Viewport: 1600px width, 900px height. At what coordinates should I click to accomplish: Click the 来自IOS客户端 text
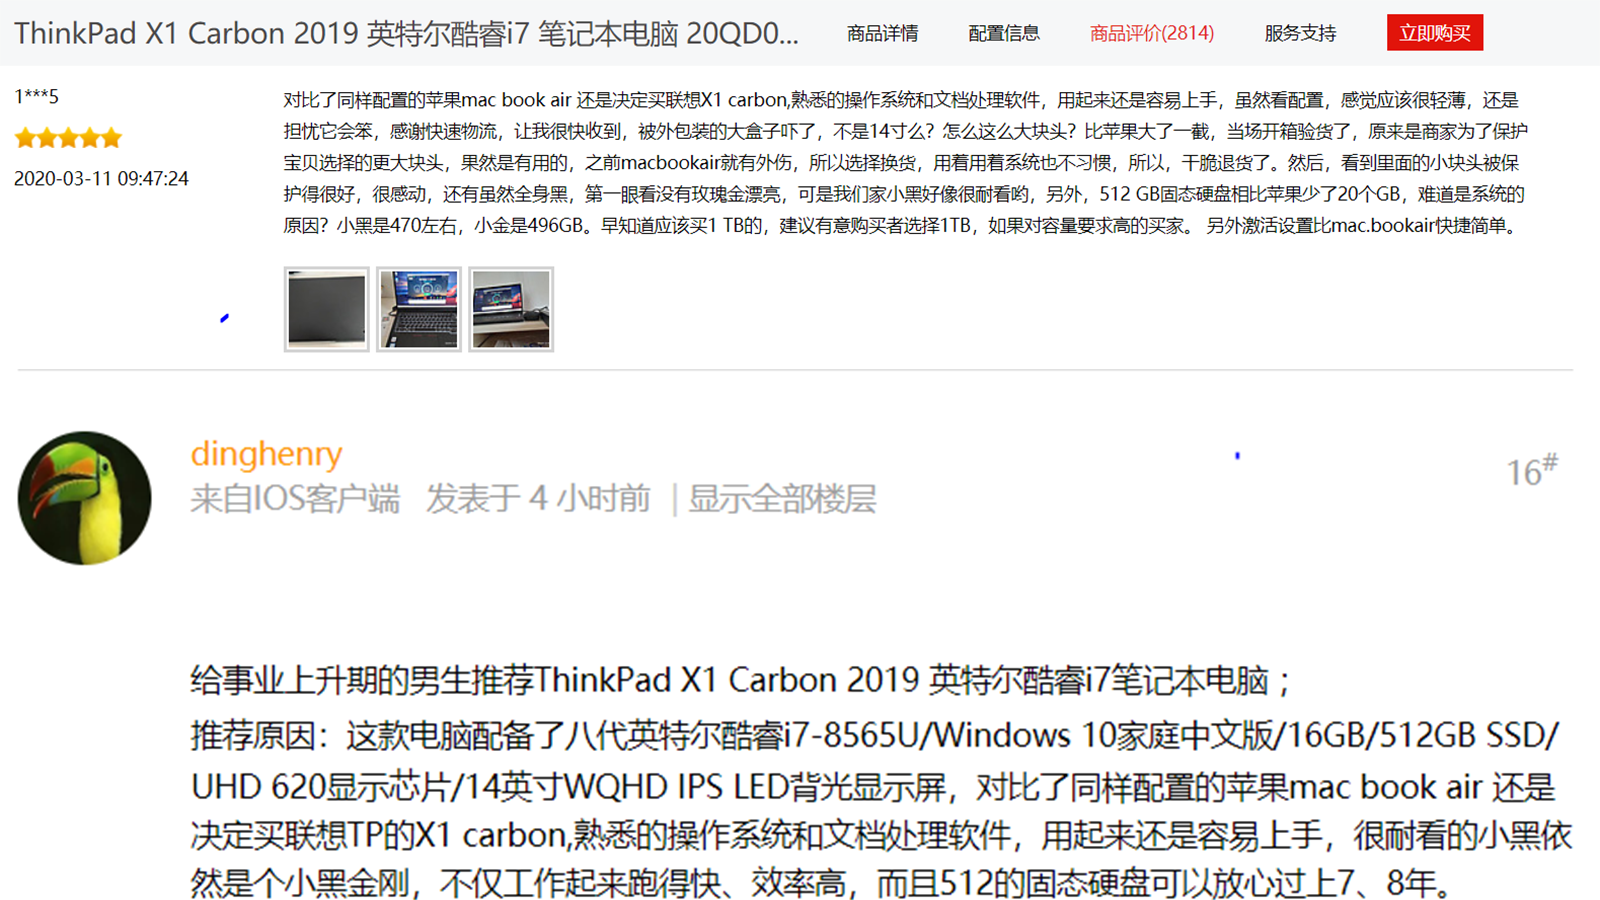pyautogui.click(x=295, y=498)
